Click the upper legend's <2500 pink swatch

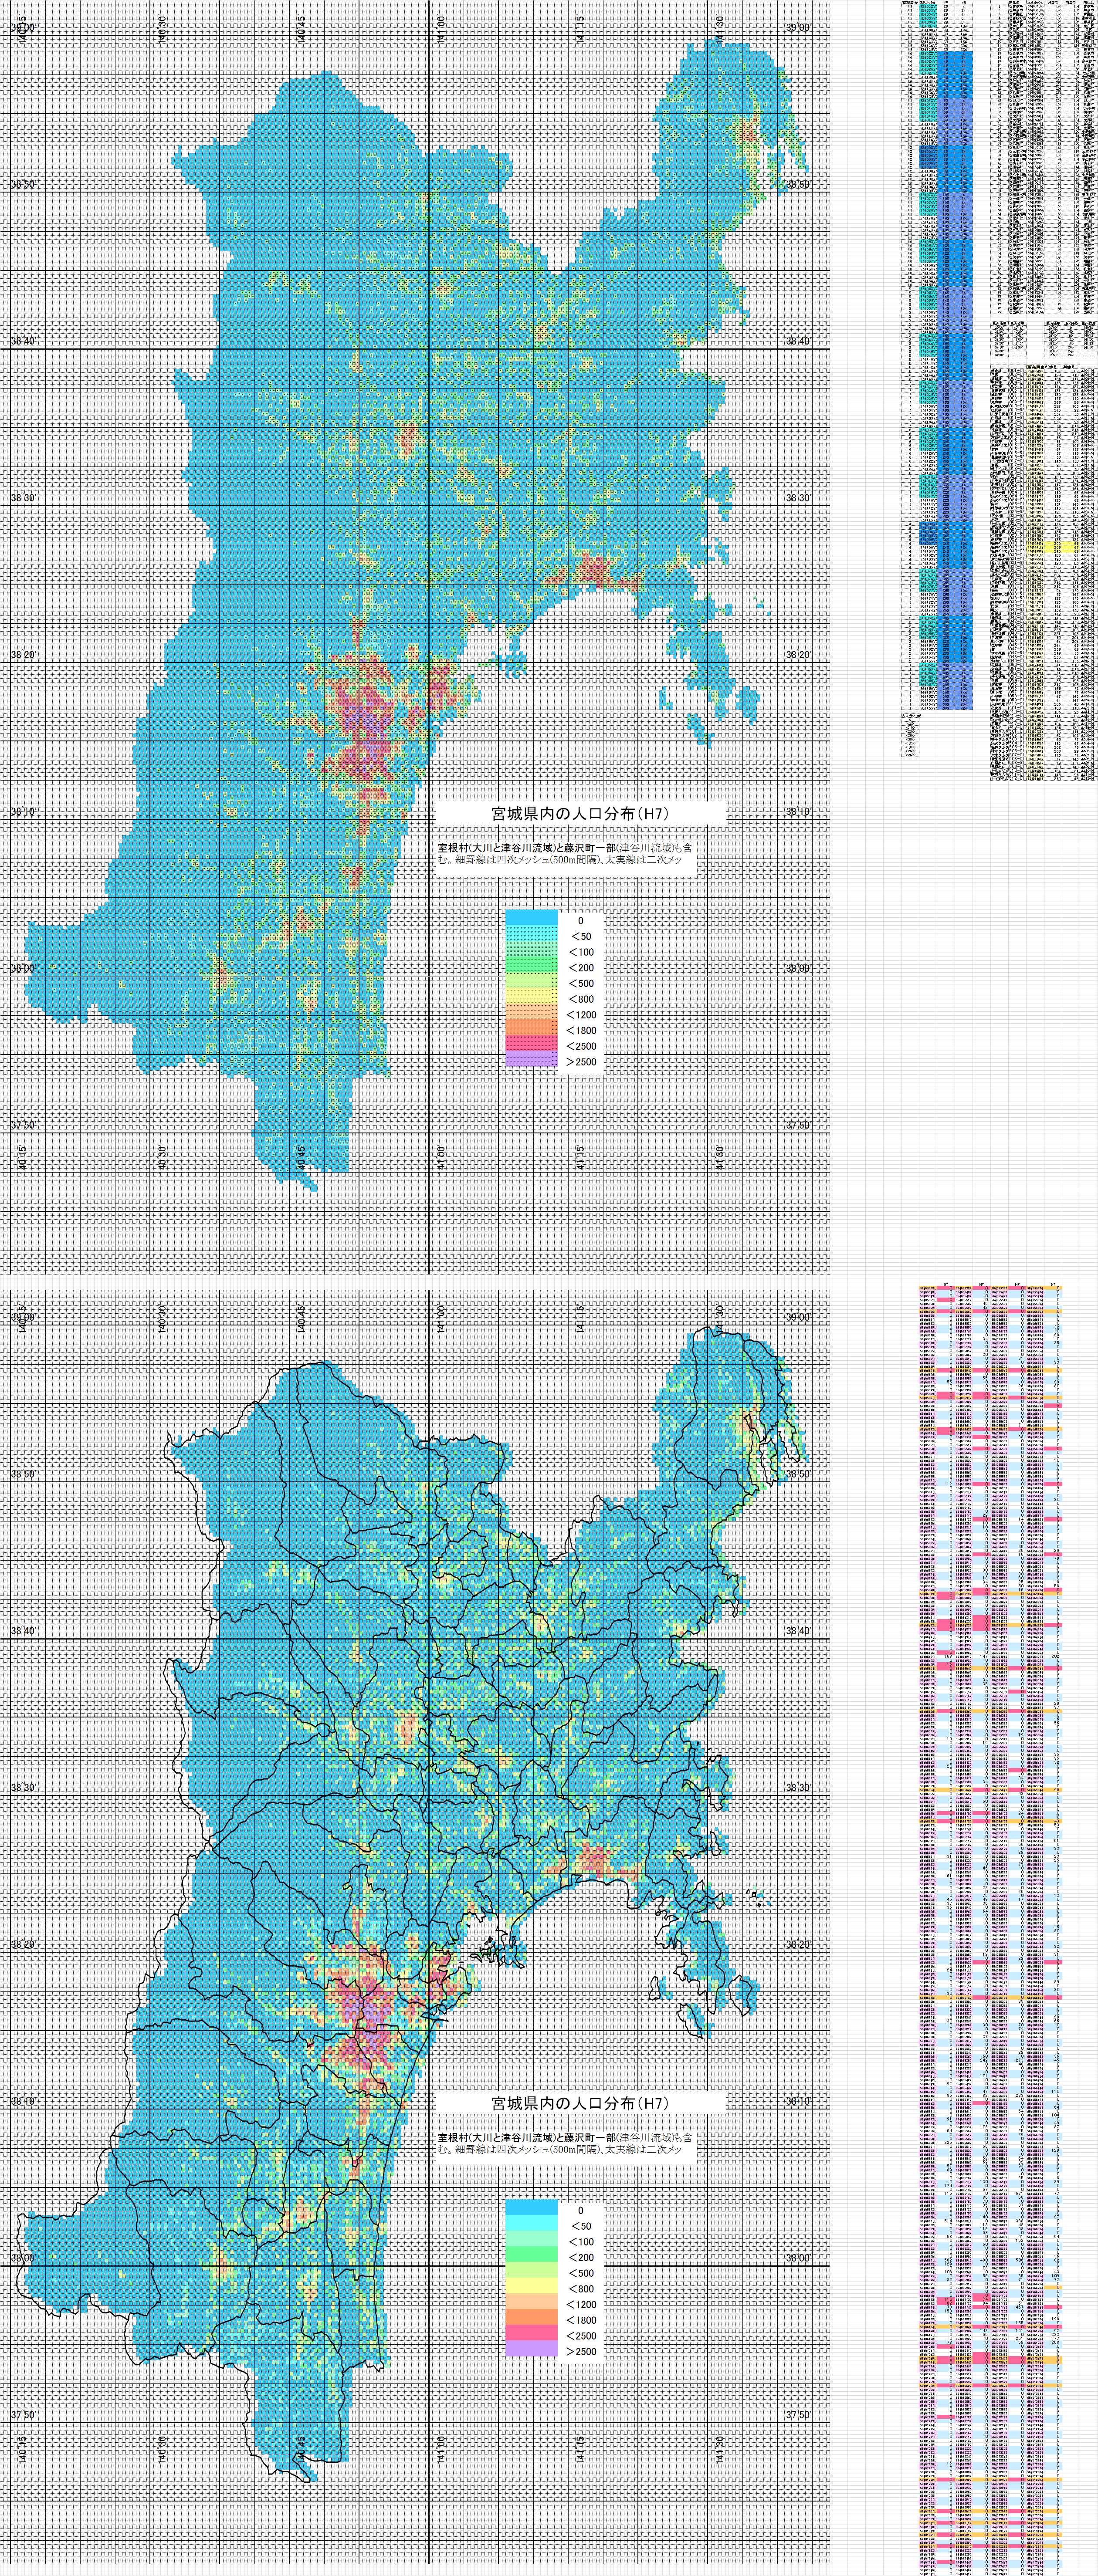(531, 1044)
